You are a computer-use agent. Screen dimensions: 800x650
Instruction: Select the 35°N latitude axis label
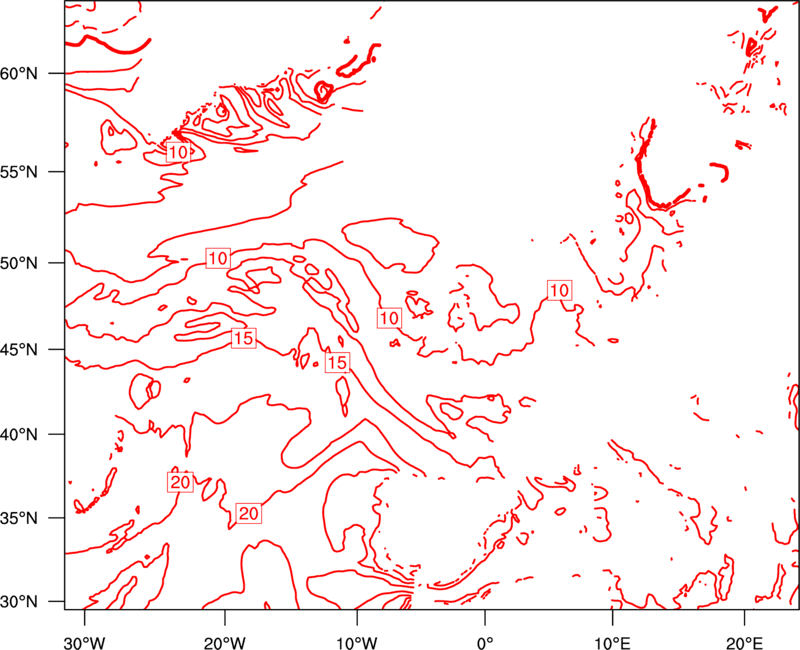(19, 518)
